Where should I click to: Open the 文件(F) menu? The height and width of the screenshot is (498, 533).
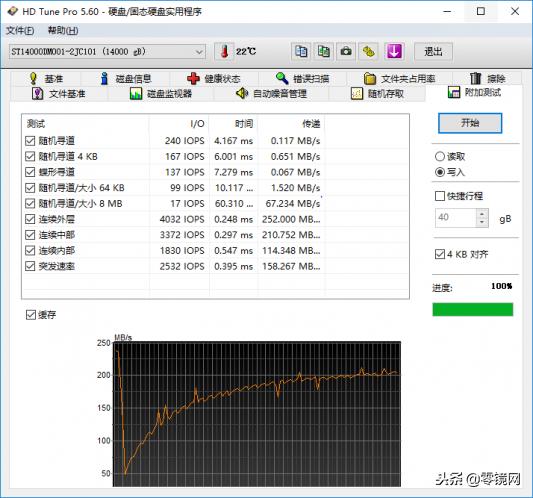[x=20, y=31]
